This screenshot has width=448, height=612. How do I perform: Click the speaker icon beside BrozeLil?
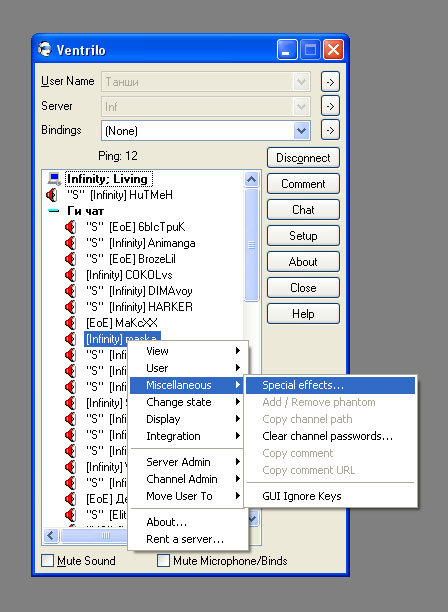70,259
